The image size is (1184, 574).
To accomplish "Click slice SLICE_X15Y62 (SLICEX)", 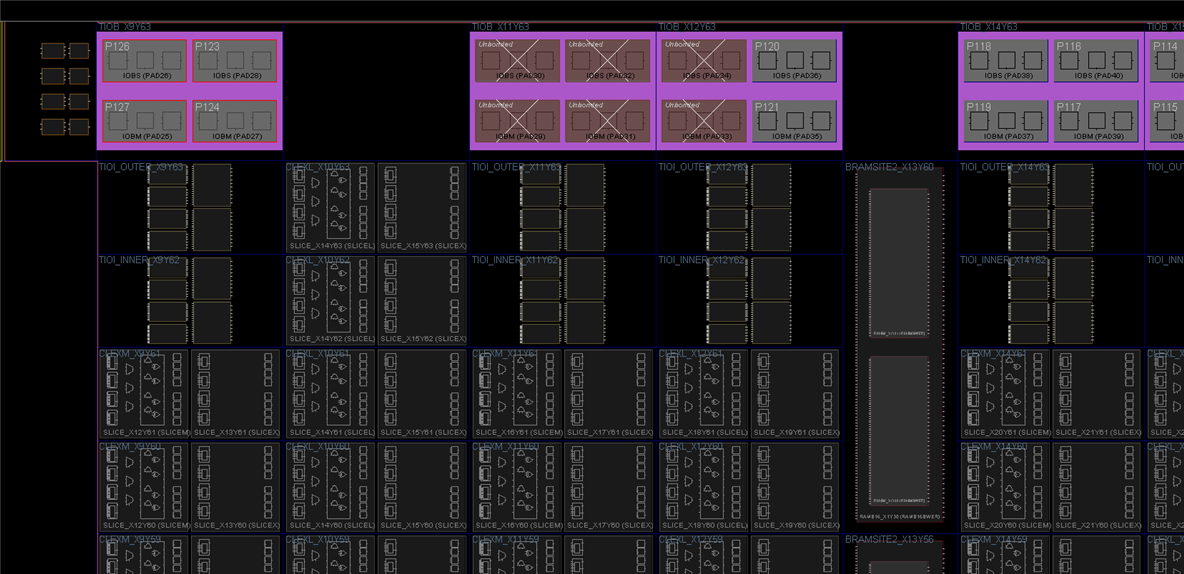I will 423,301.
